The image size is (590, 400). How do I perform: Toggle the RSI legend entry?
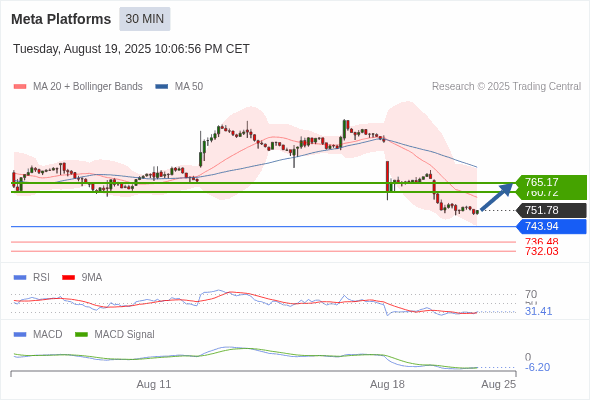(31, 277)
